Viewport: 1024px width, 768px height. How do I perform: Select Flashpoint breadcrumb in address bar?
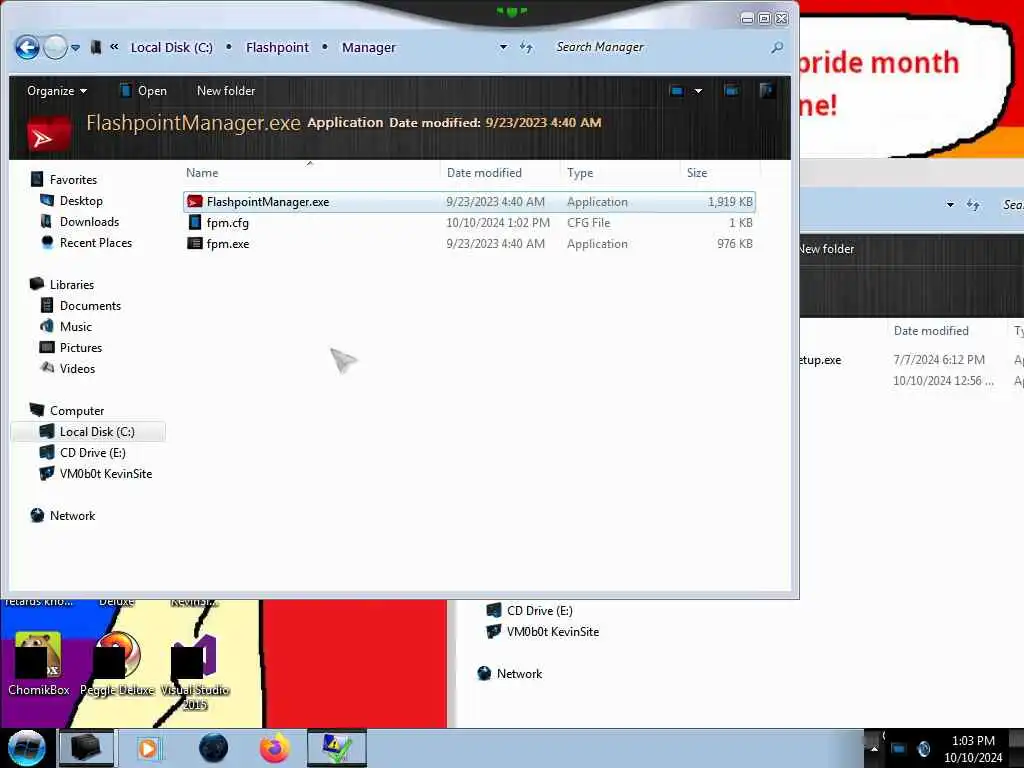tap(277, 48)
